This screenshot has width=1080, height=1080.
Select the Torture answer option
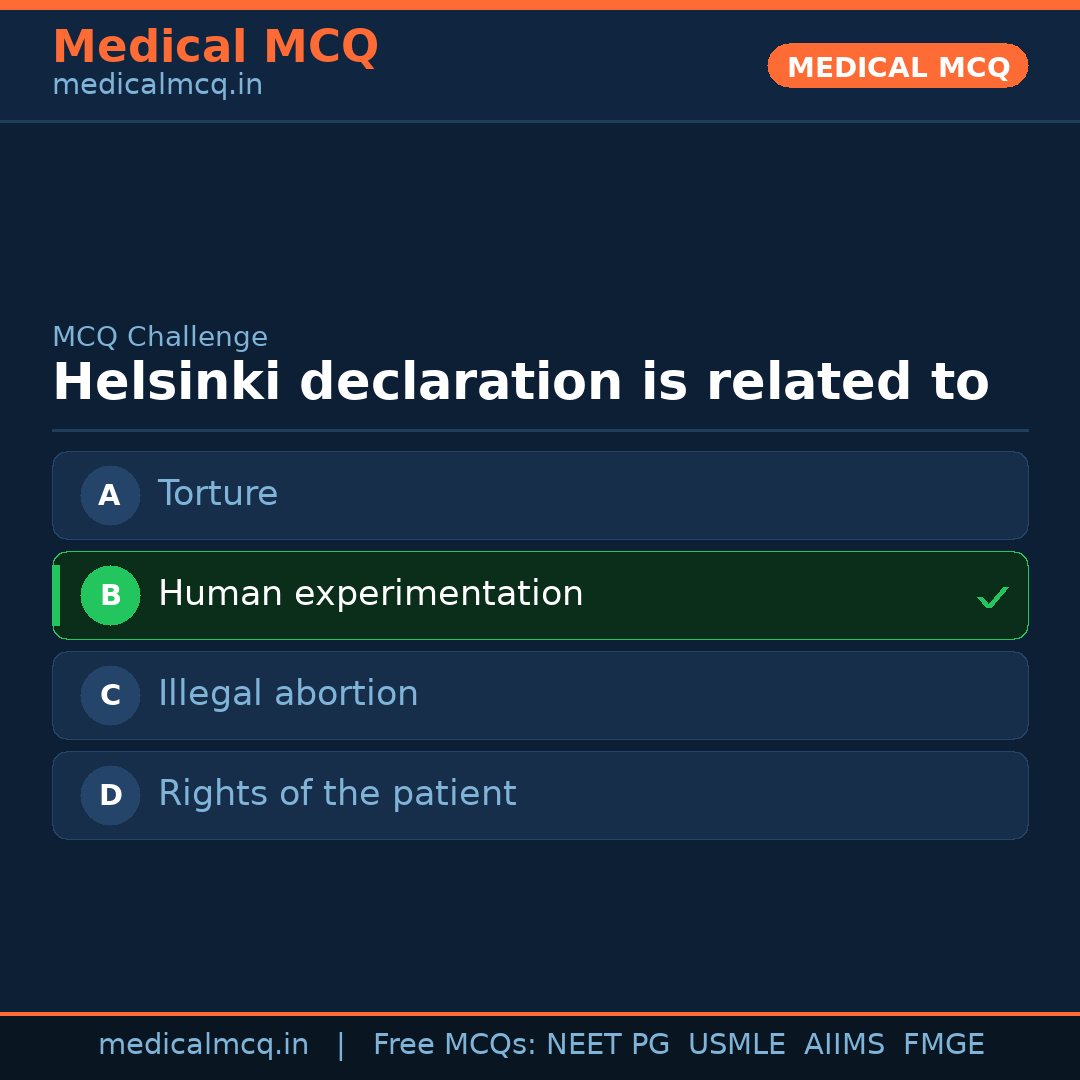(218, 494)
